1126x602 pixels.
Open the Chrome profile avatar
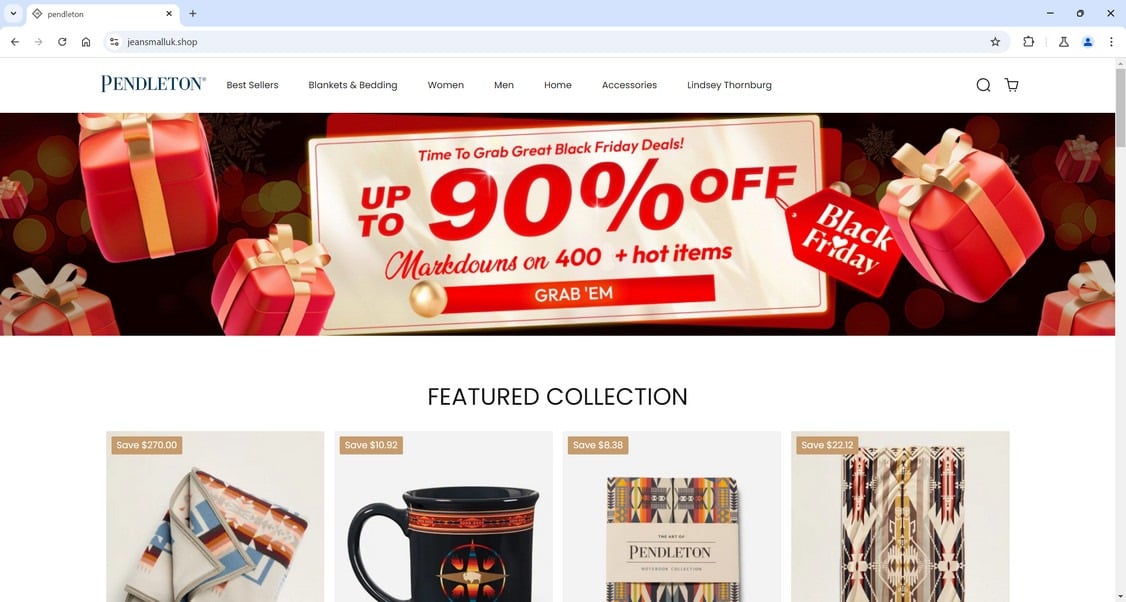click(x=1087, y=42)
